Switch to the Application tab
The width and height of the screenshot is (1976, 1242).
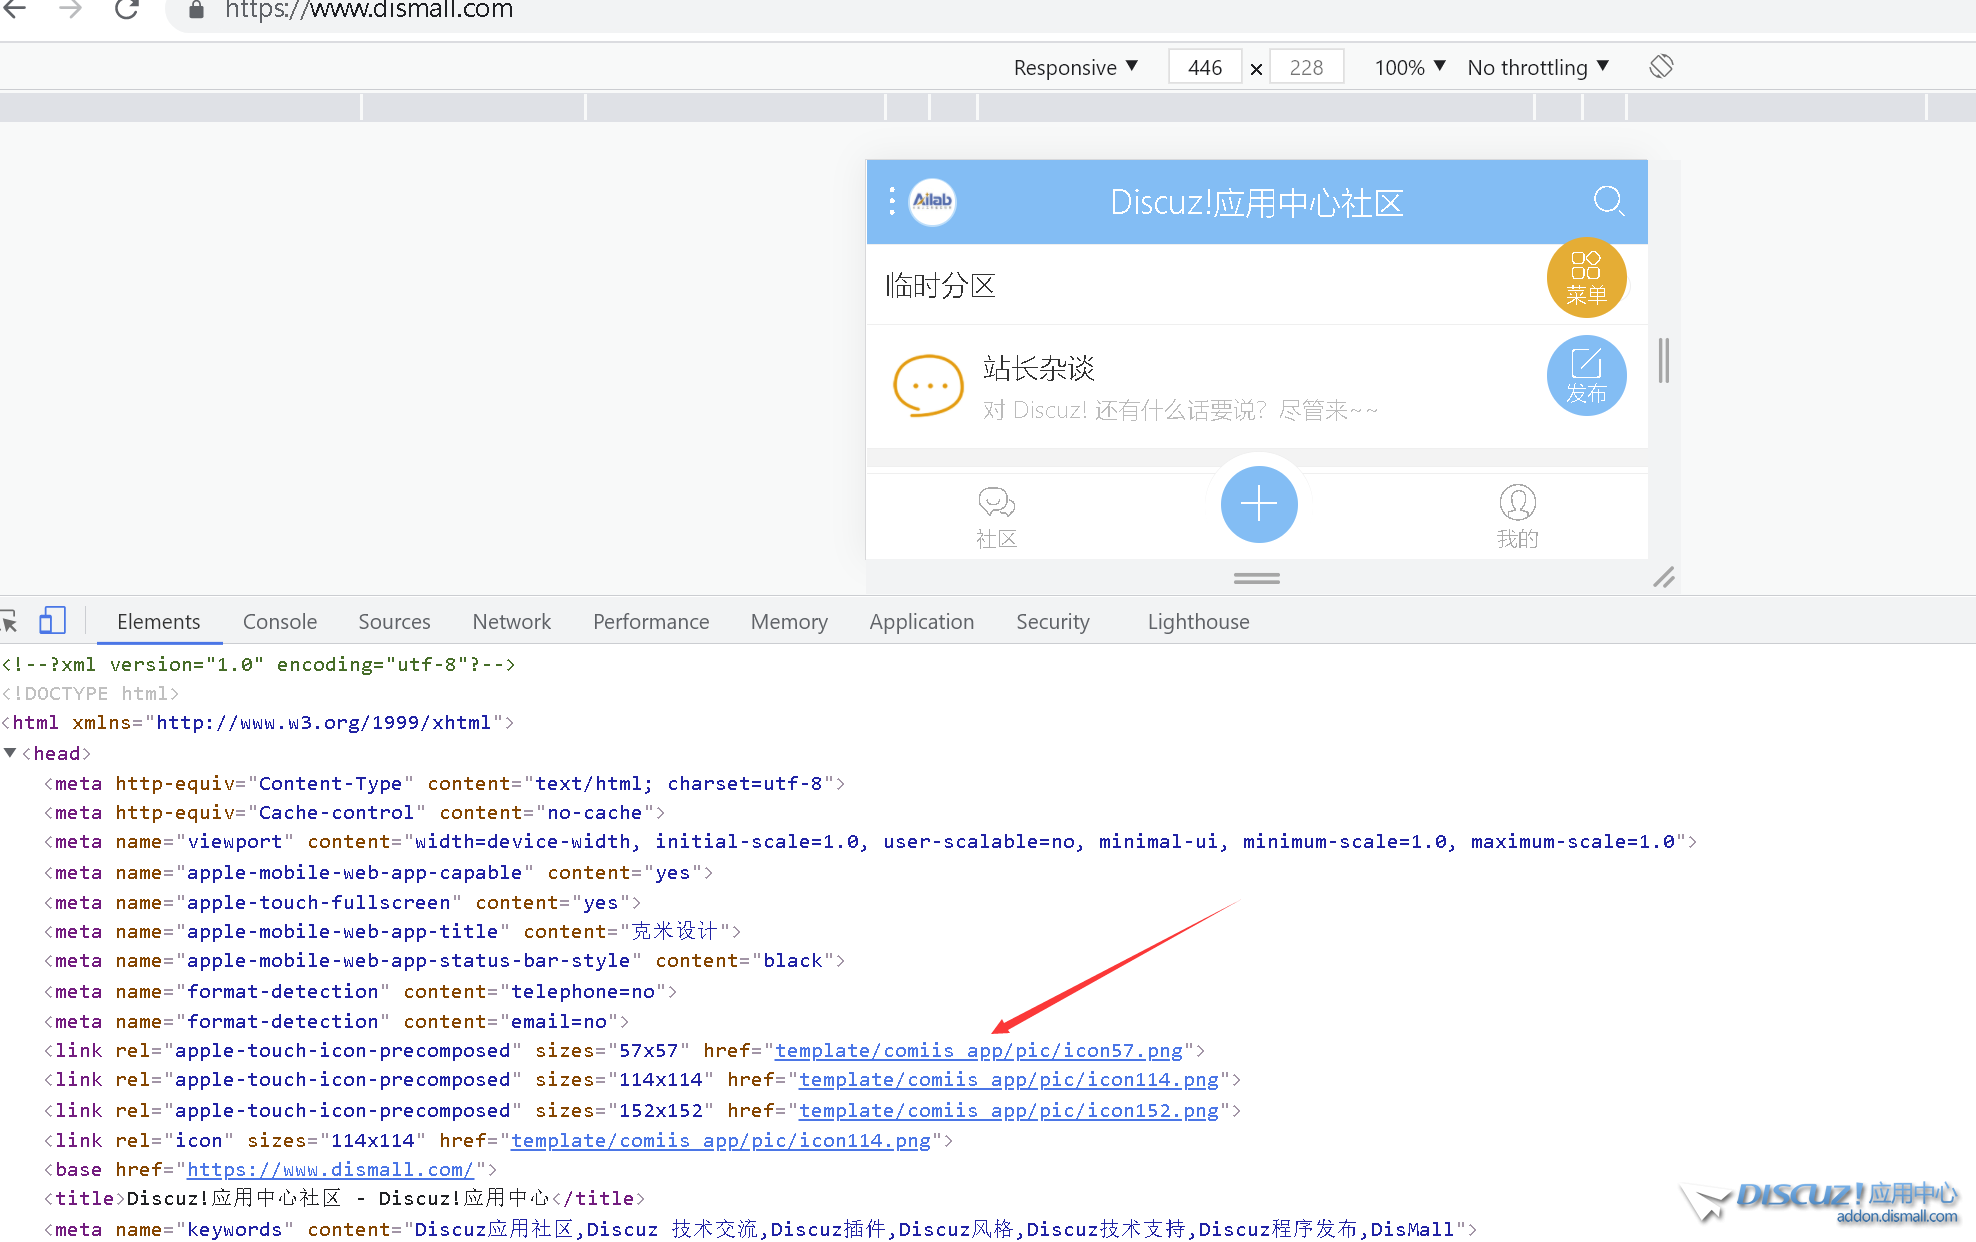(921, 621)
